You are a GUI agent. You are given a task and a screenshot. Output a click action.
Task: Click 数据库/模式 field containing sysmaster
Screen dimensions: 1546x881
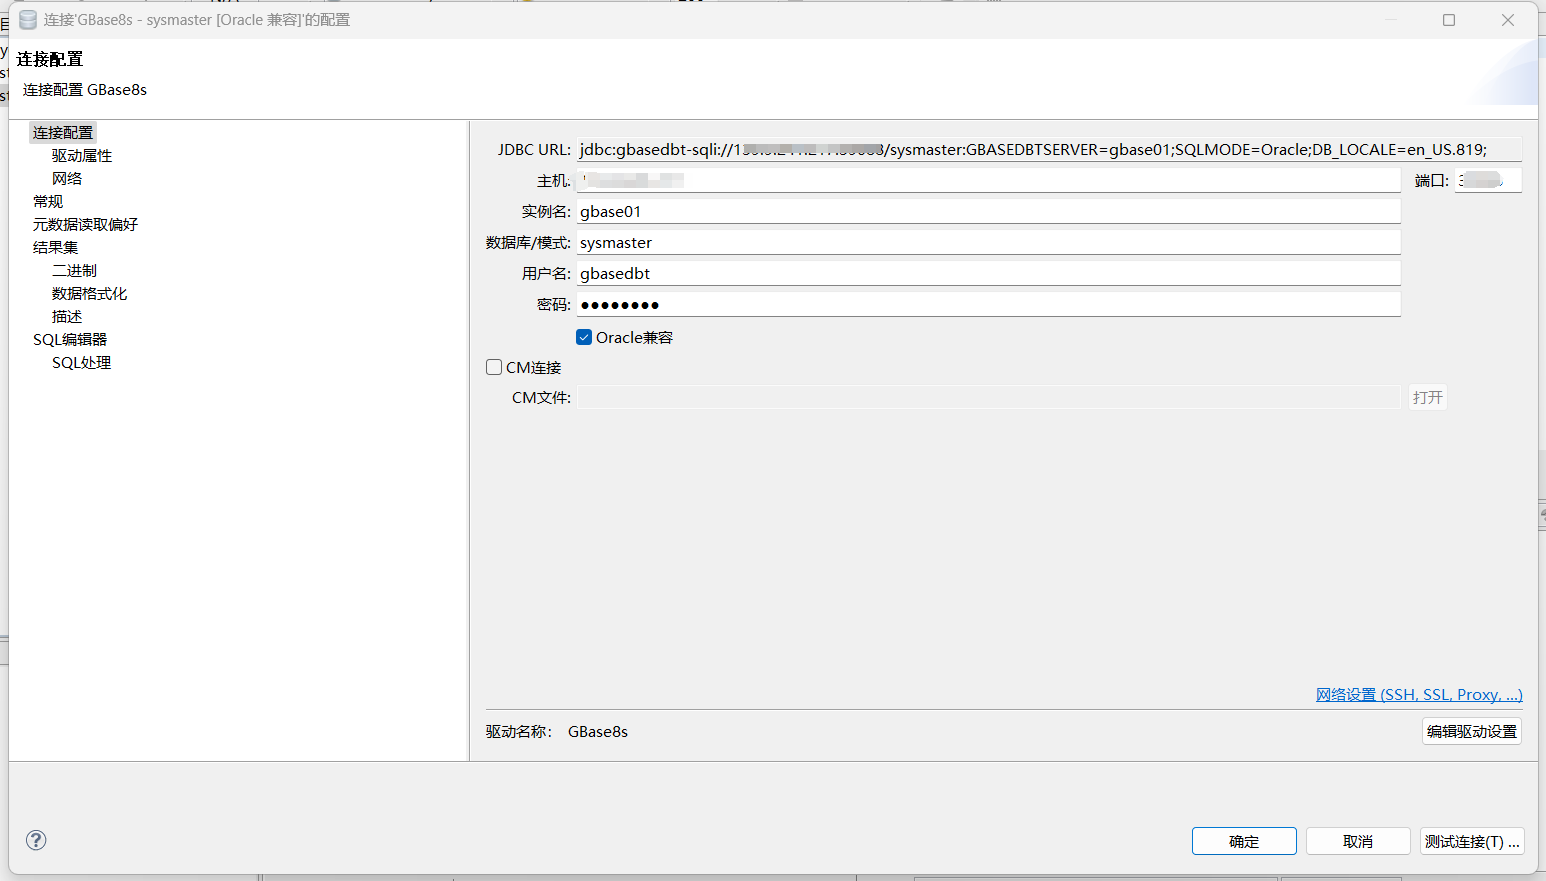[x=988, y=242]
